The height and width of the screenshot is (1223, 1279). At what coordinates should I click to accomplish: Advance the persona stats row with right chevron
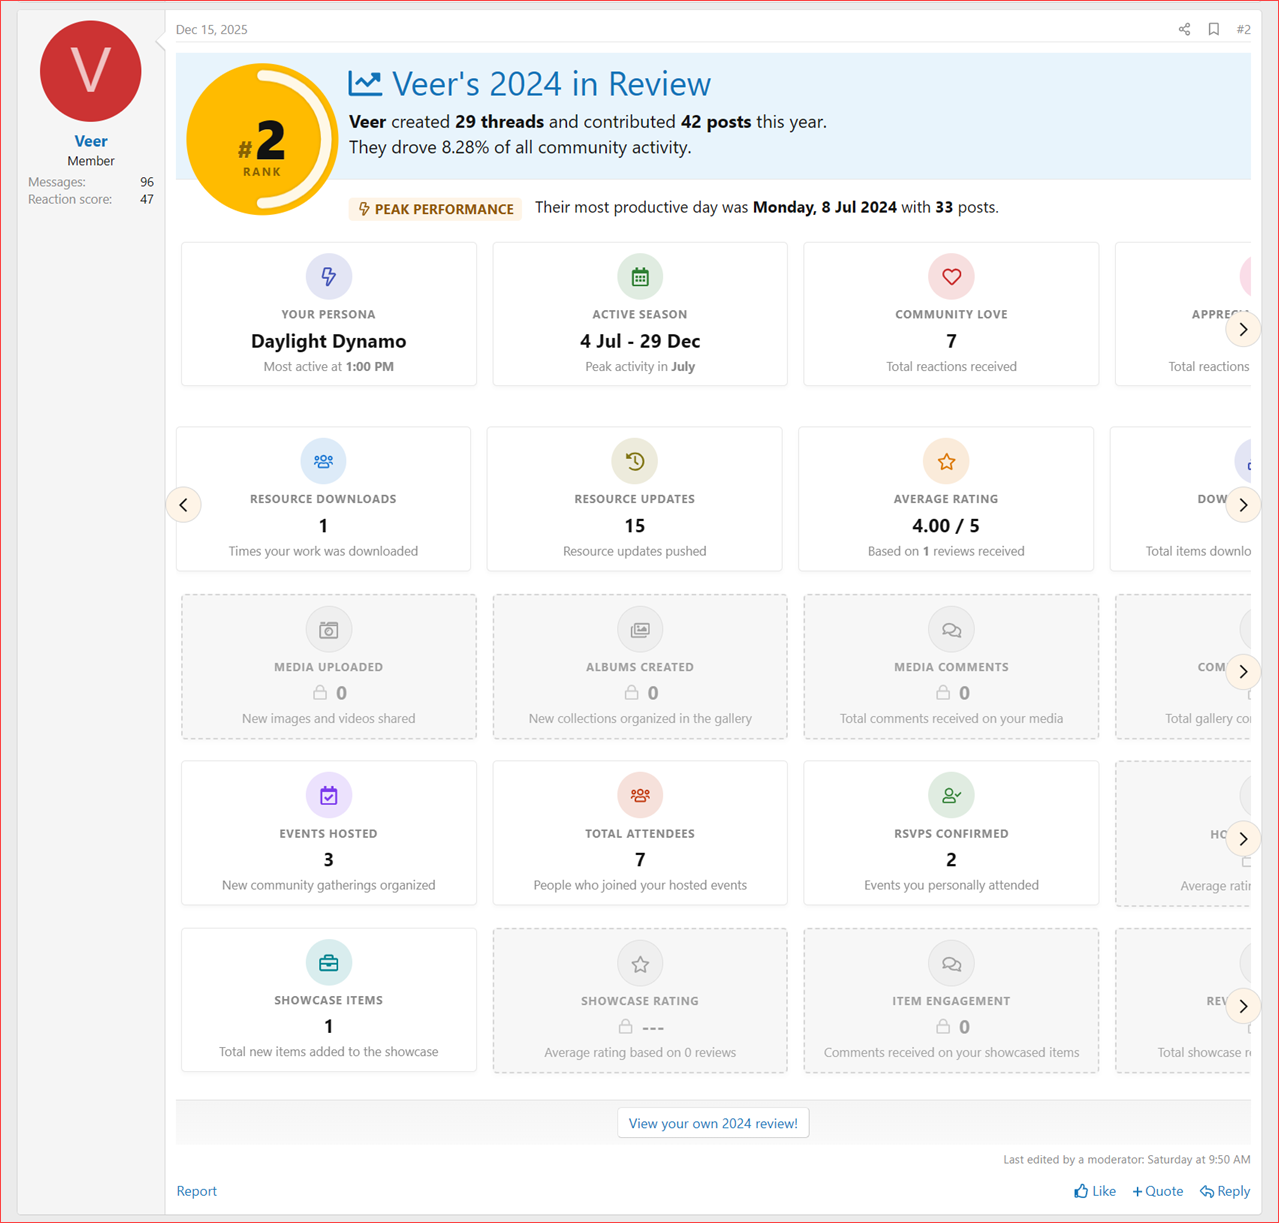(1243, 329)
